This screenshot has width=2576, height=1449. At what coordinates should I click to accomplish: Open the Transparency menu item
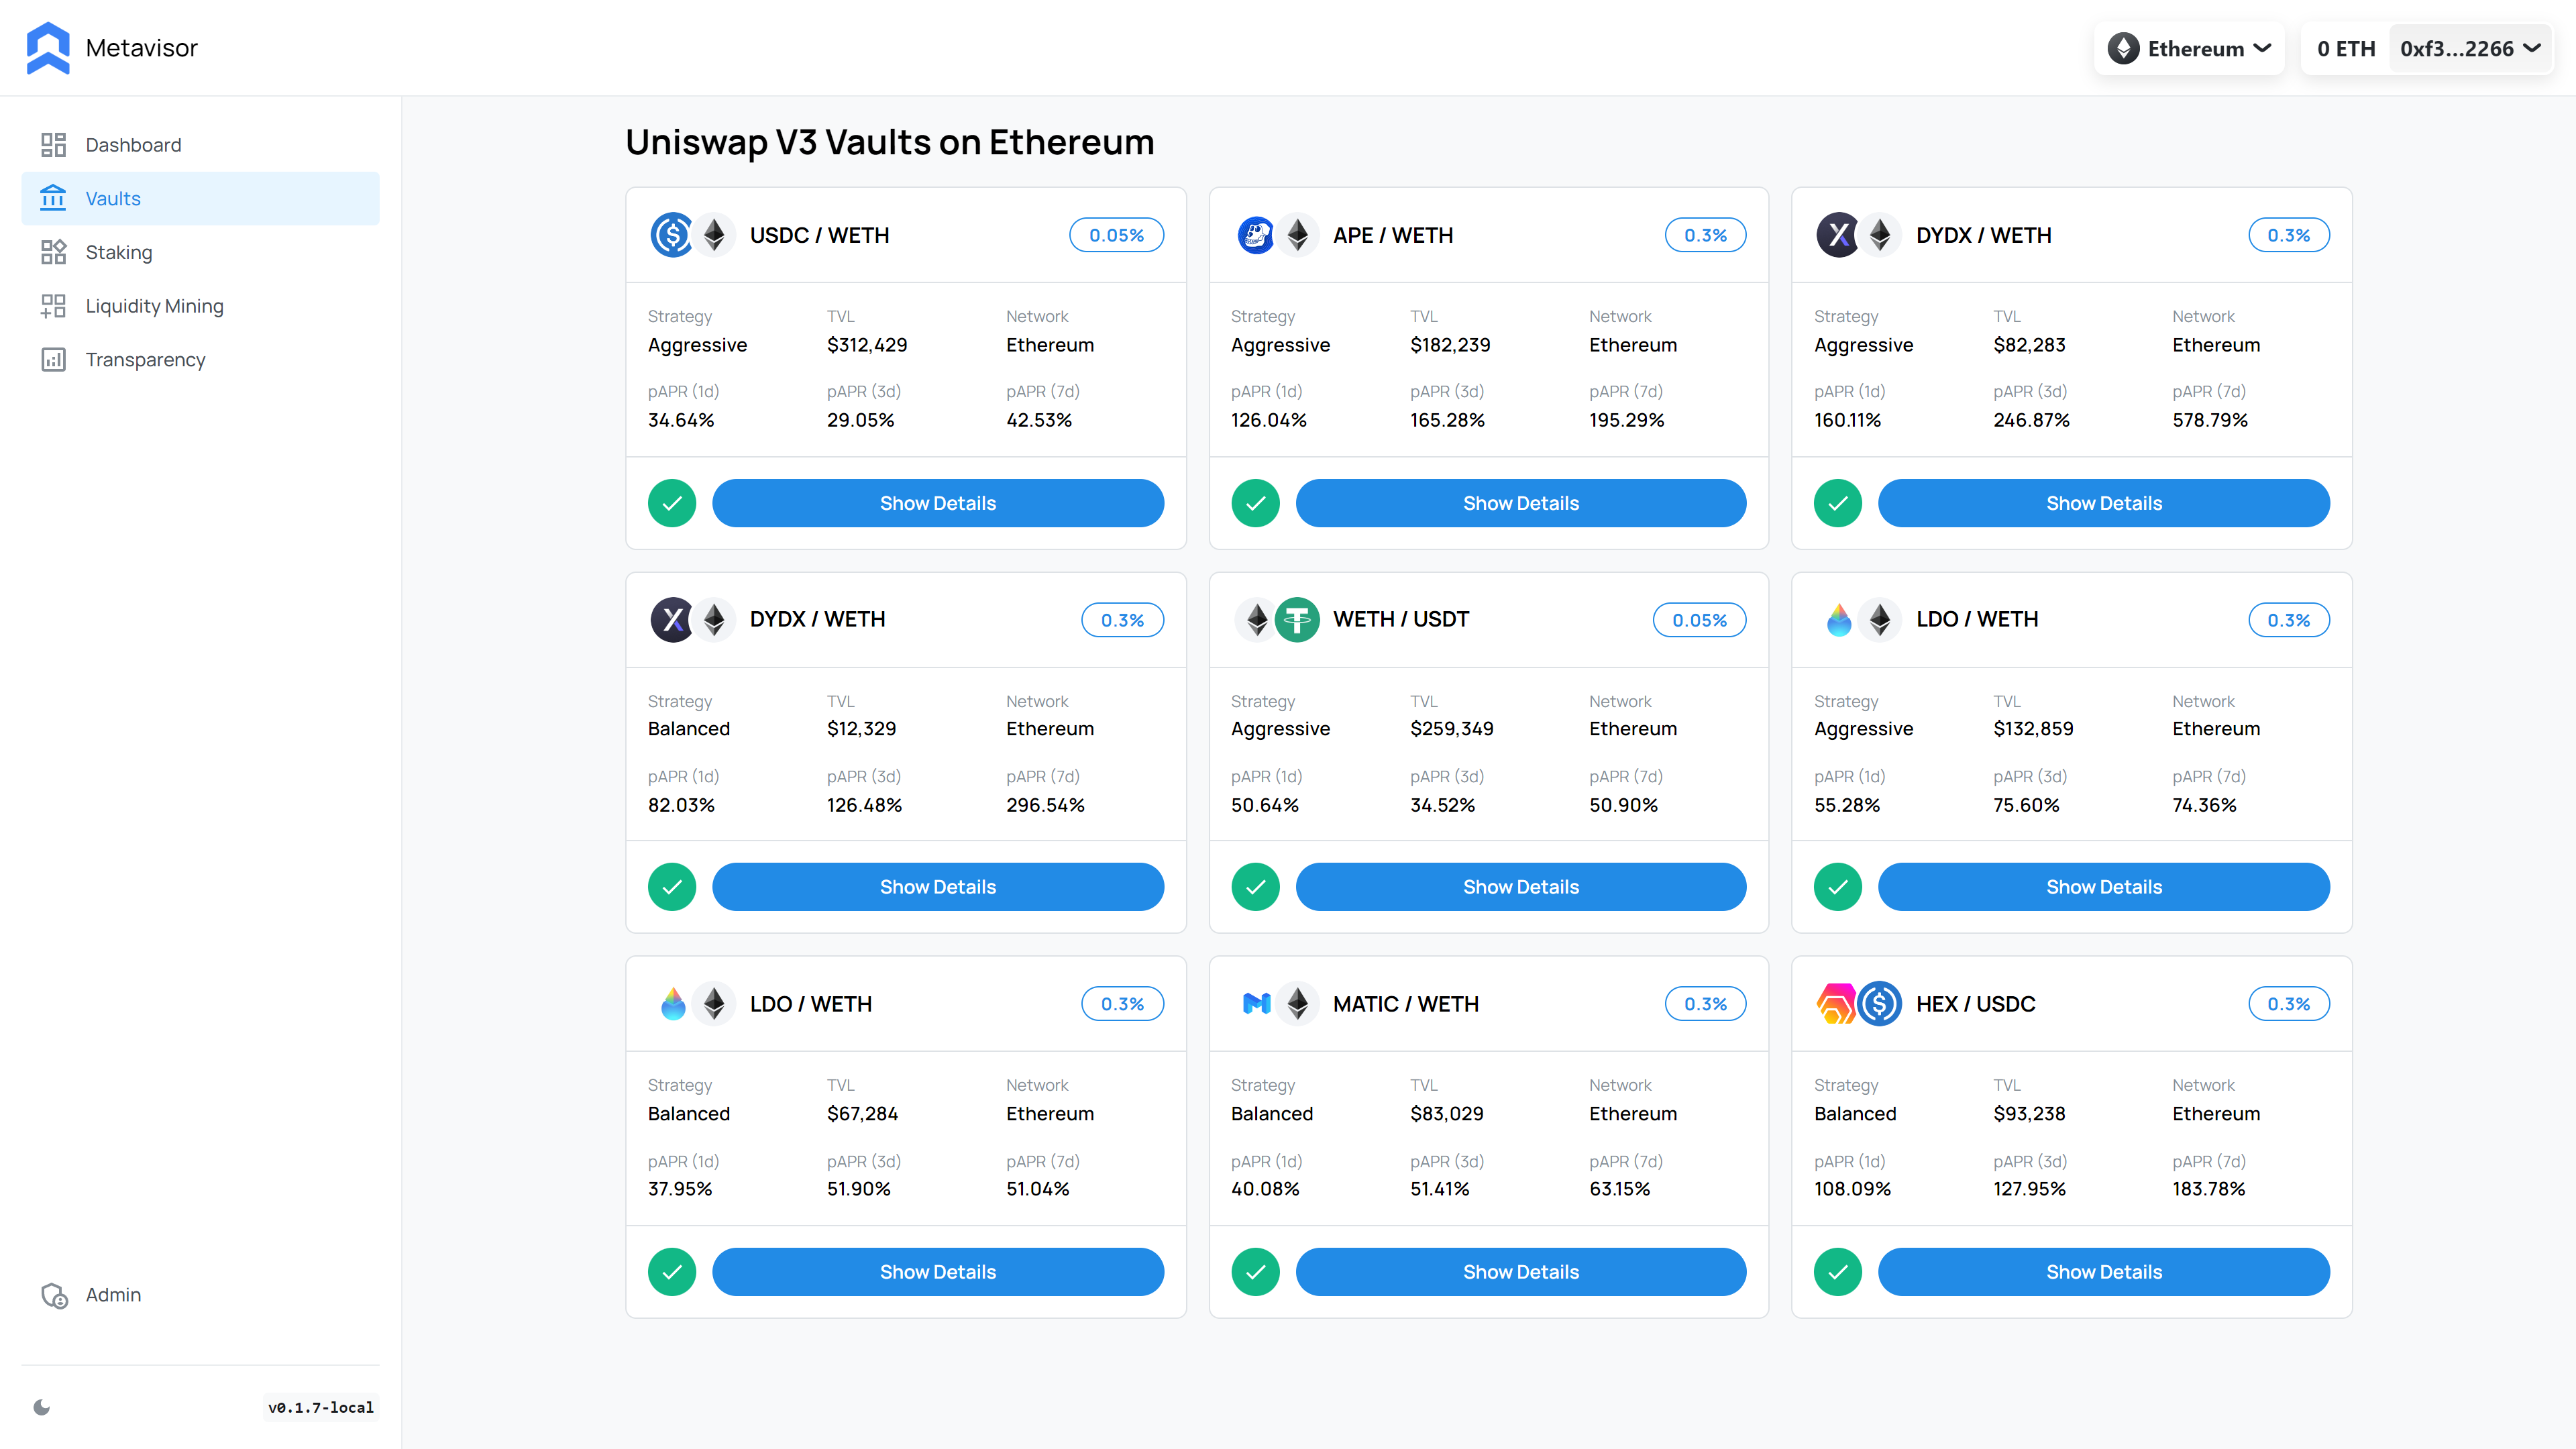[200, 359]
